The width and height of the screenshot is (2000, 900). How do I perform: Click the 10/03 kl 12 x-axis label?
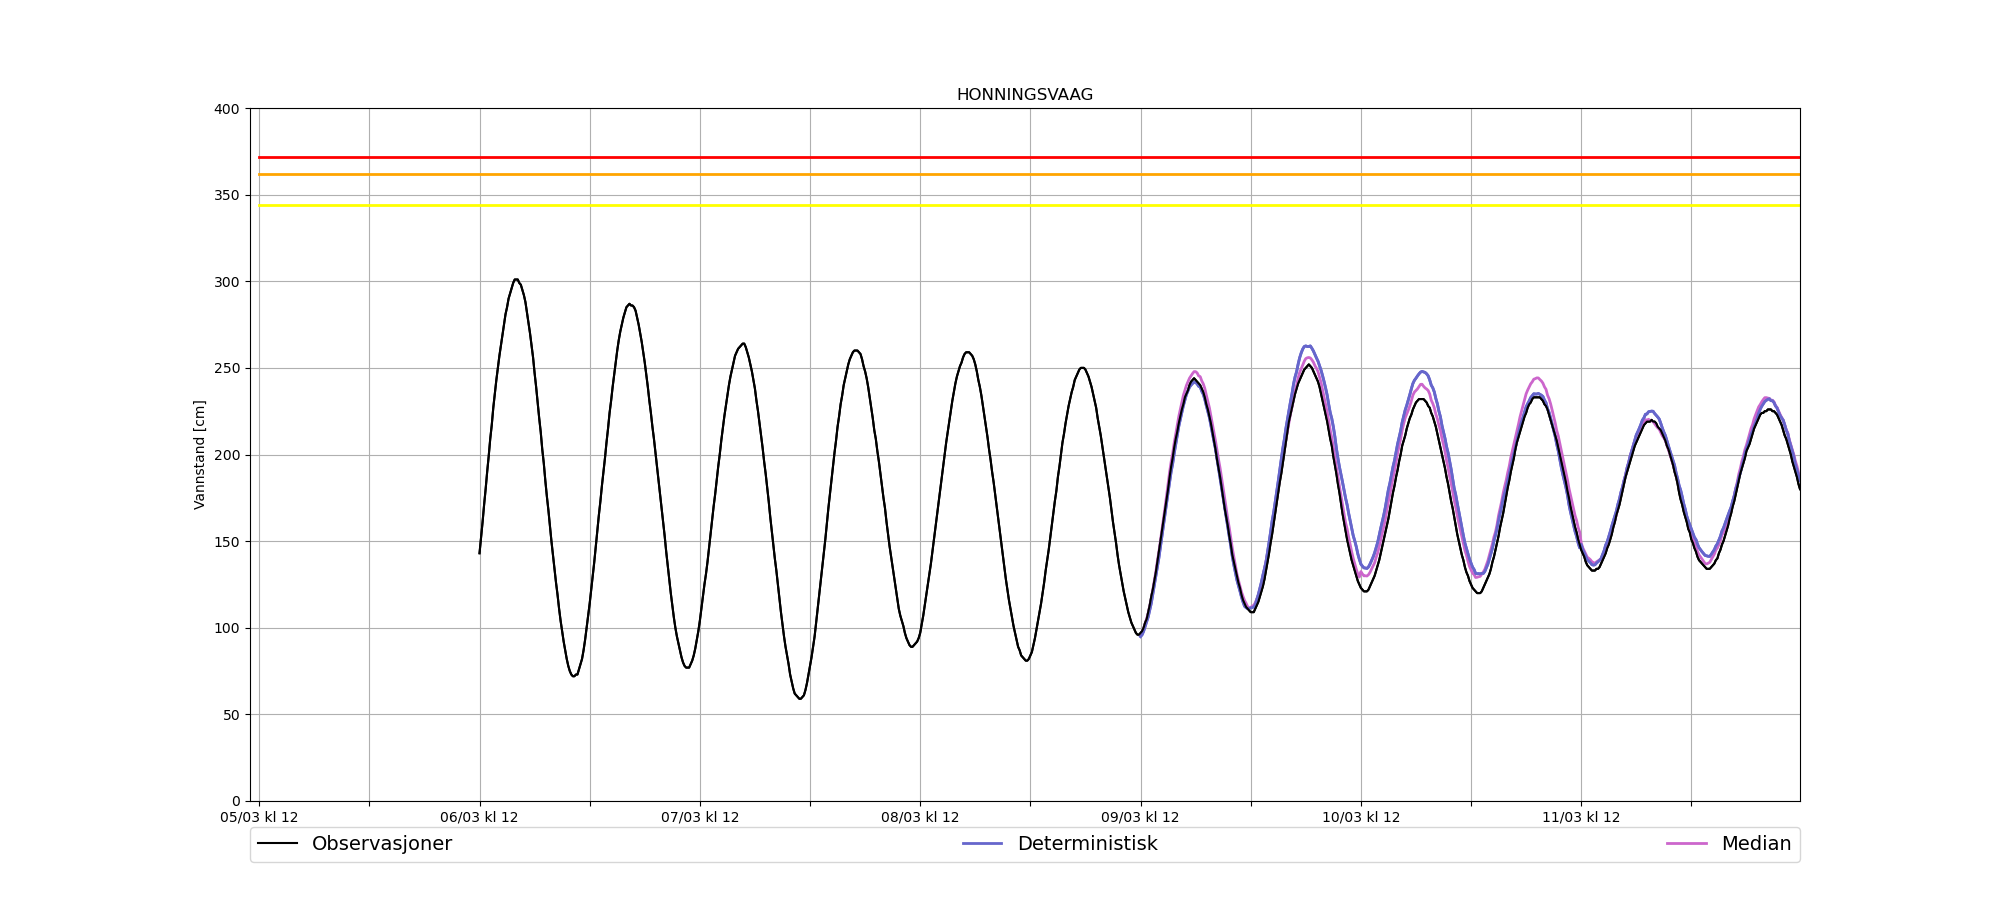1361,818
